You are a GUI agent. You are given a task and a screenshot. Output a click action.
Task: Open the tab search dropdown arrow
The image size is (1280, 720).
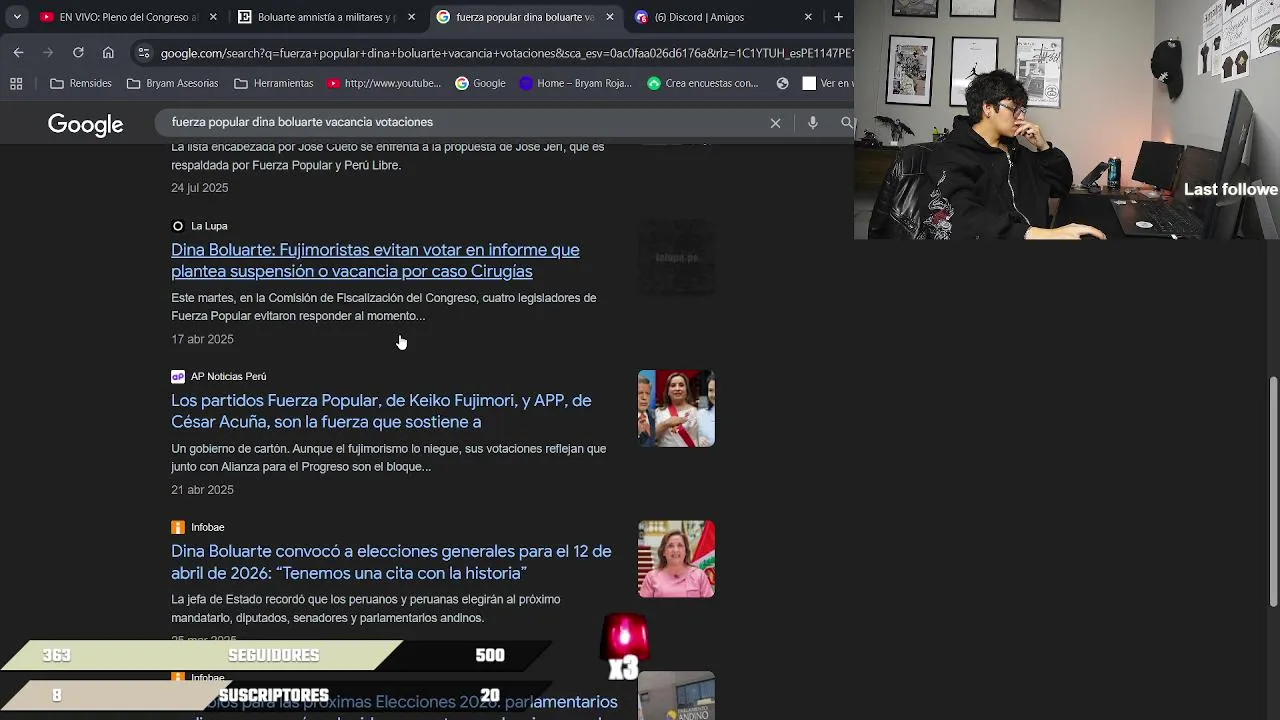(17, 17)
